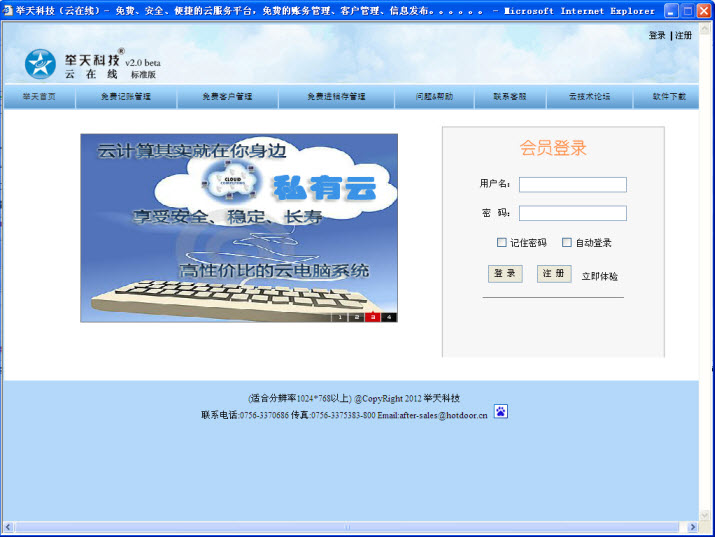
Task: Select the red slide 3 indicator
Action: [x=373, y=317]
